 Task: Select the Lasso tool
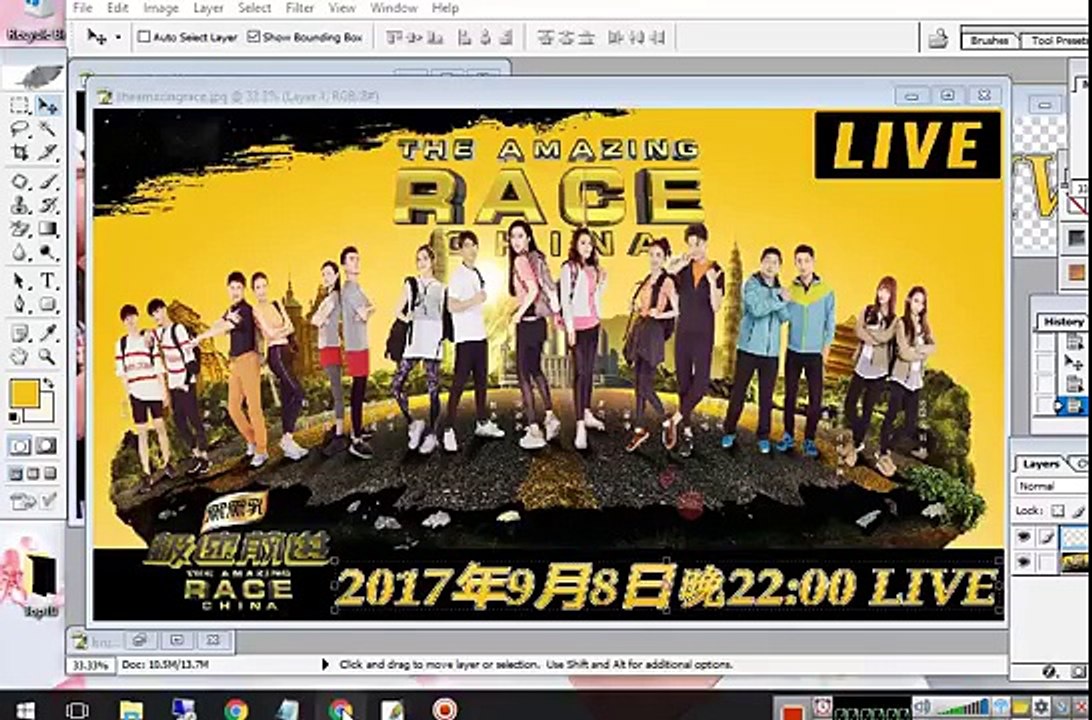[x=20, y=129]
